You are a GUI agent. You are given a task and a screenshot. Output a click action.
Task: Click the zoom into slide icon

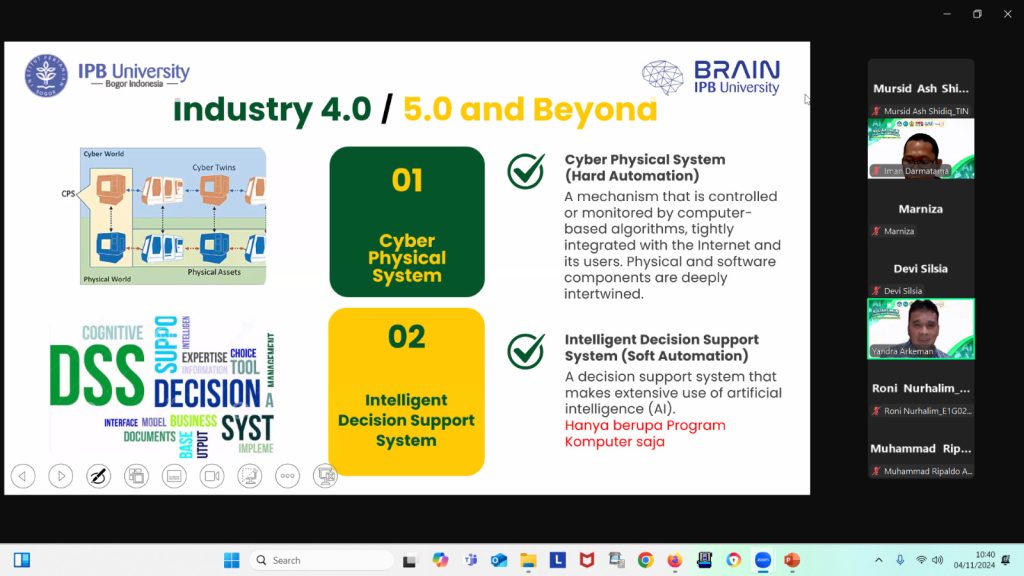pyautogui.click(x=249, y=476)
